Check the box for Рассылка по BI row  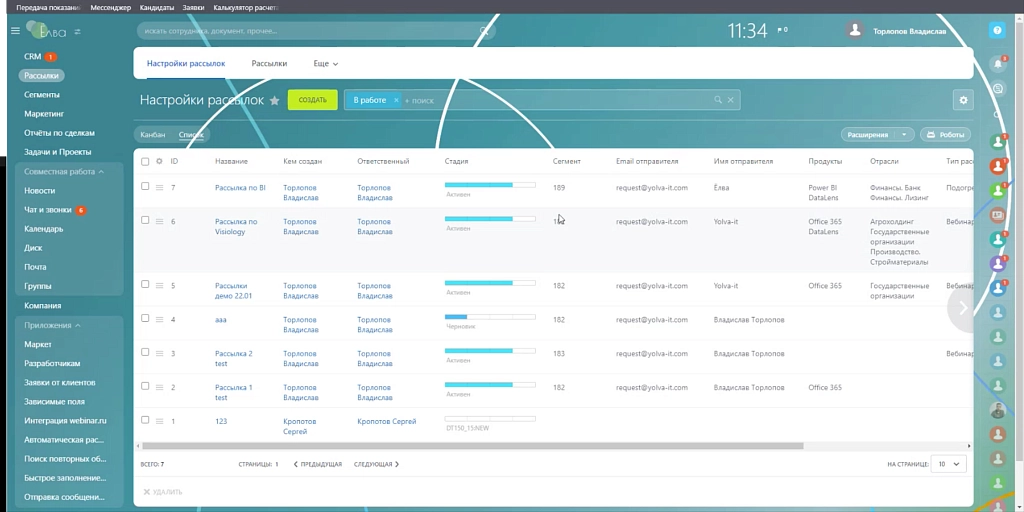(x=145, y=186)
